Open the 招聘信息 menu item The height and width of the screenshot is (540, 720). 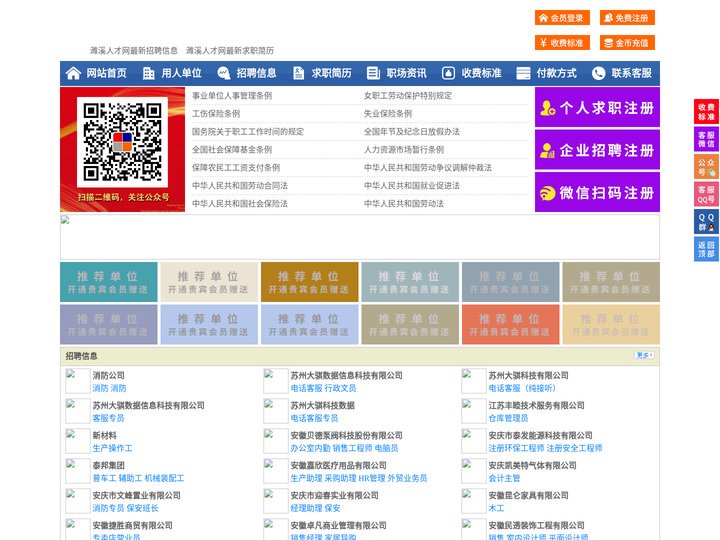256,73
